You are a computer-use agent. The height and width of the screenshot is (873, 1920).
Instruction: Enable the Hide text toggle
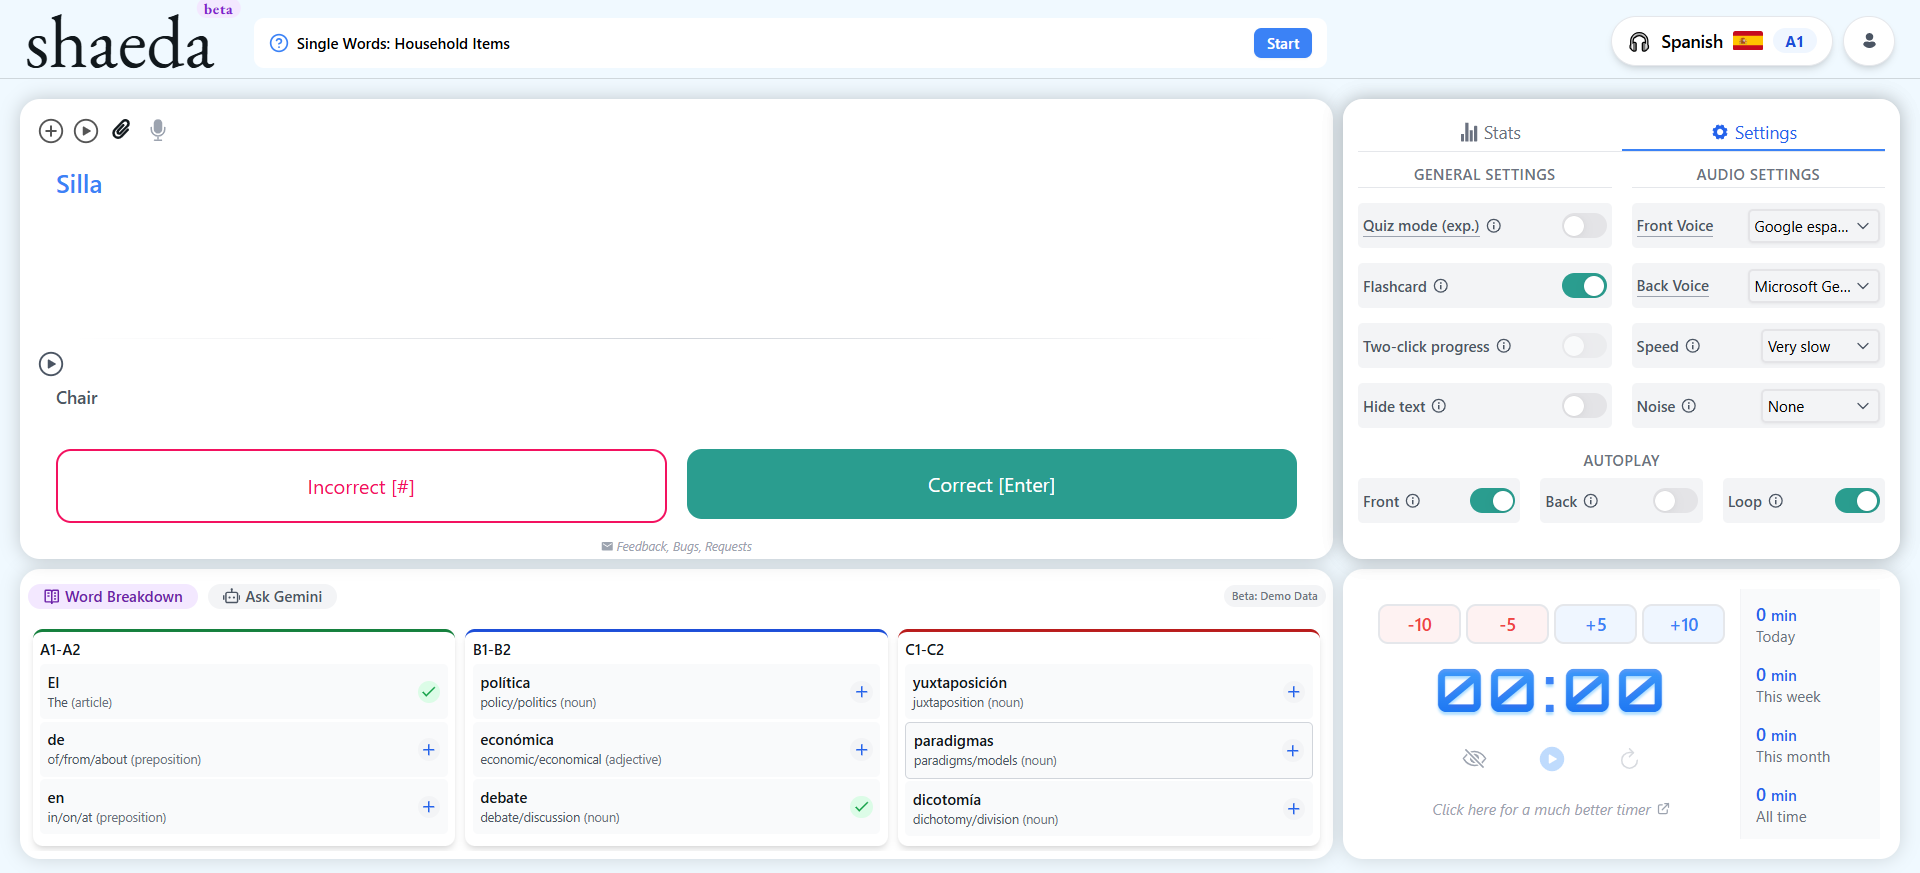click(x=1584, y=406)
